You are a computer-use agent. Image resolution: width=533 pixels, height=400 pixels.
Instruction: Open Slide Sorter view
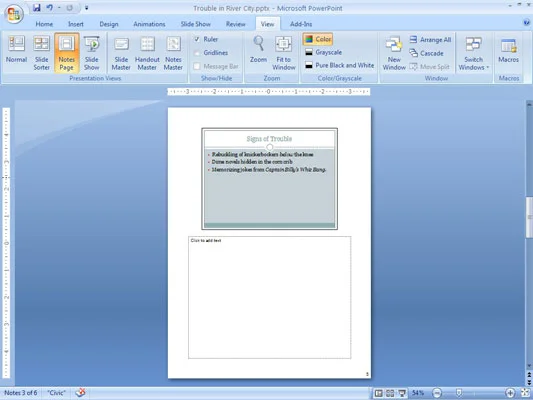click(41, 53)
